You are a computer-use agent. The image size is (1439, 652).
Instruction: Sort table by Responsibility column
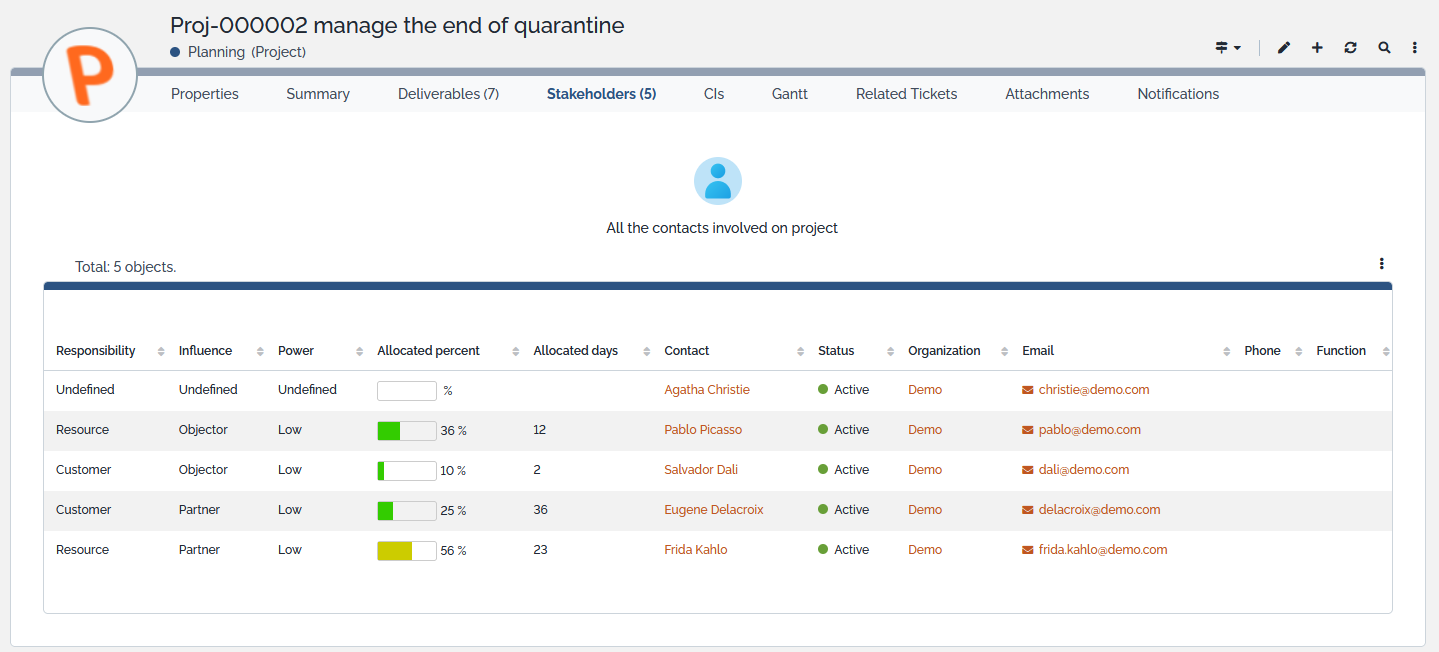click(x=96, y=351)
